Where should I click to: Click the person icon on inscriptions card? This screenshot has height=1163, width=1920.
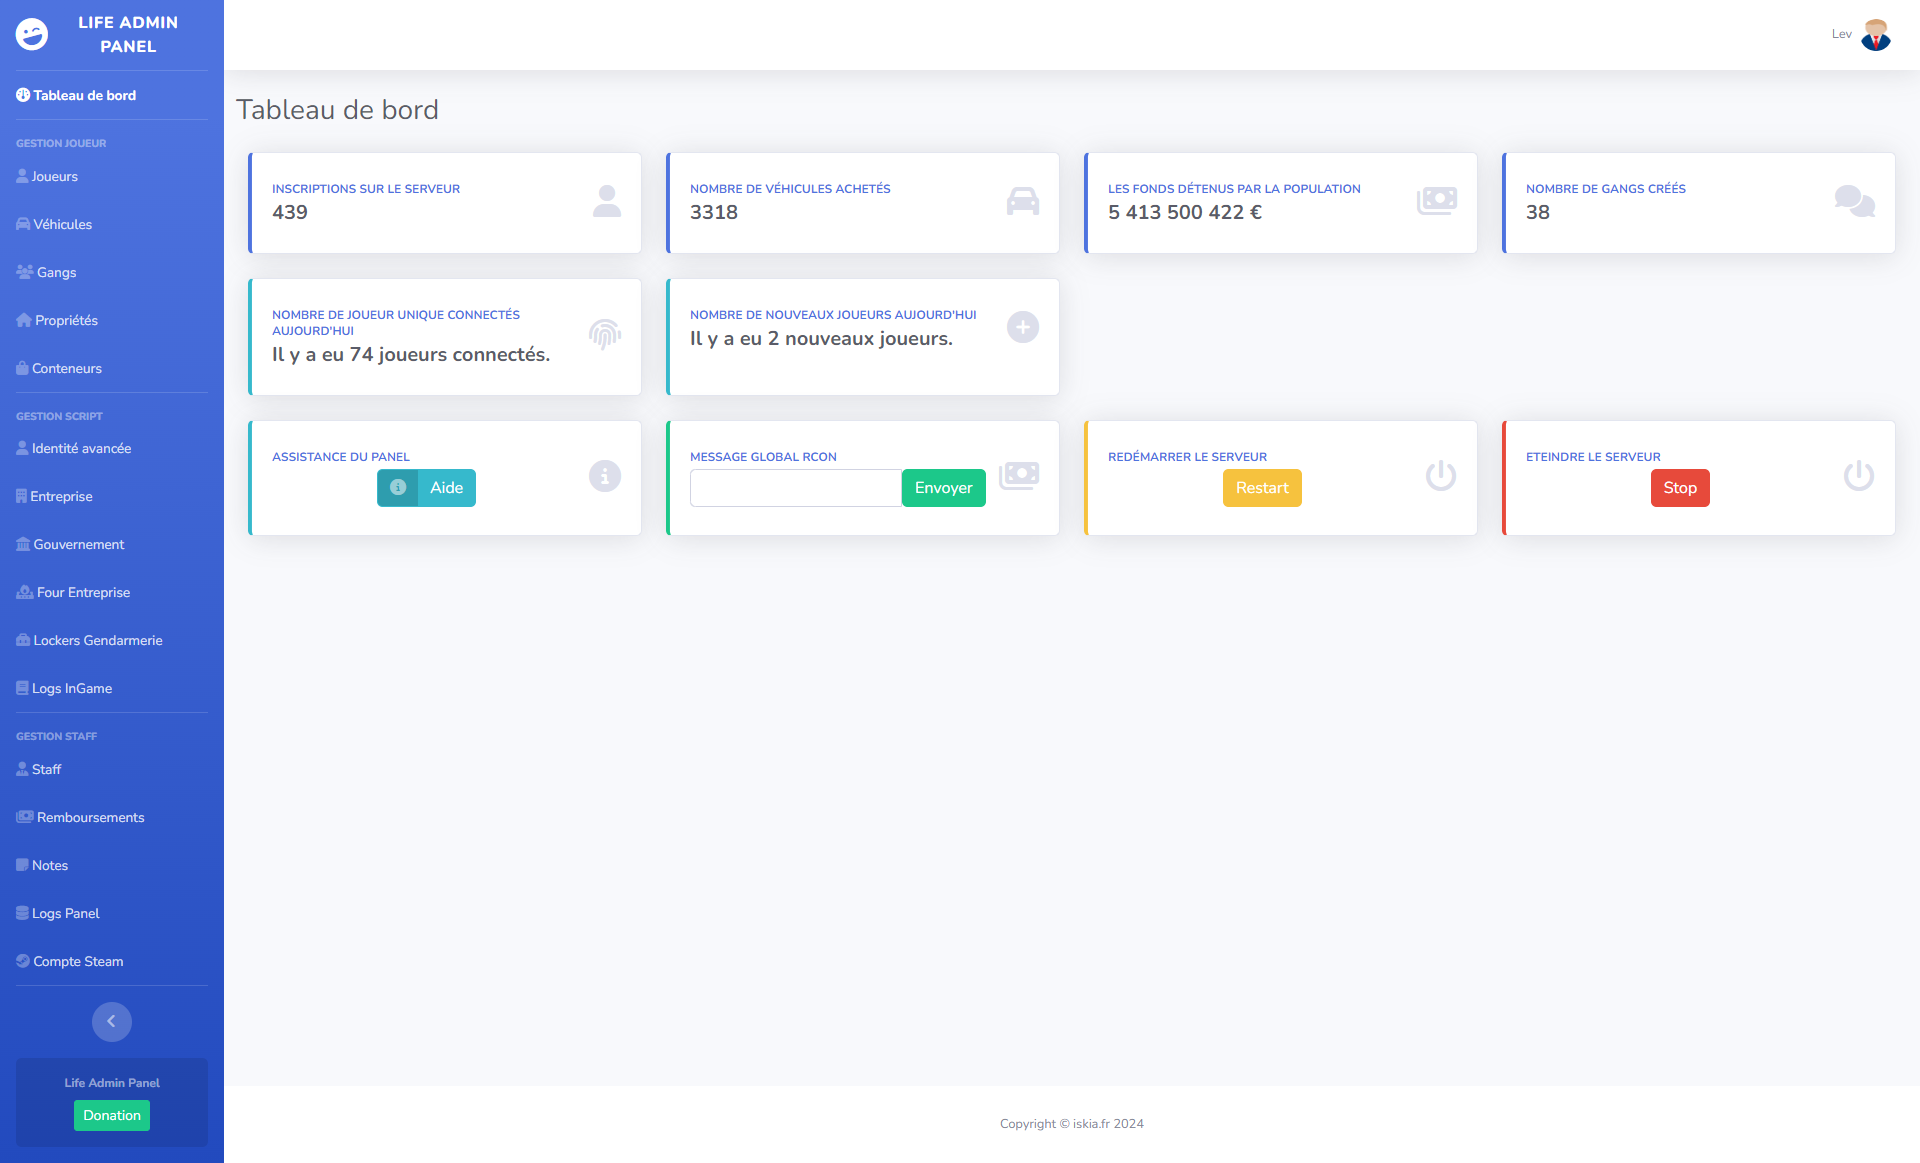coord(605,200)
